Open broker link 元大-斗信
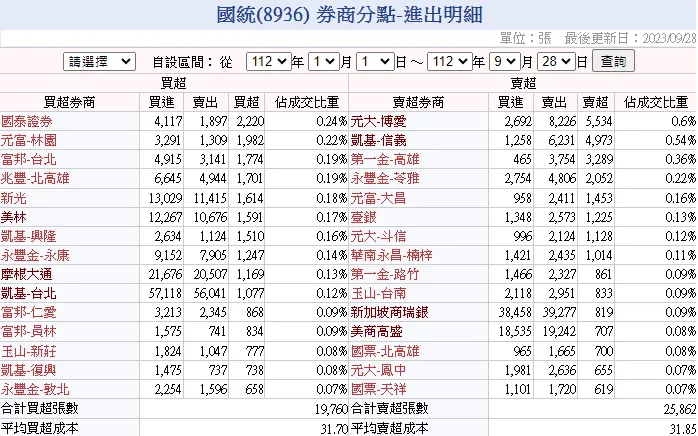This screenshot has width=698, height=436. tap(379, 236)
